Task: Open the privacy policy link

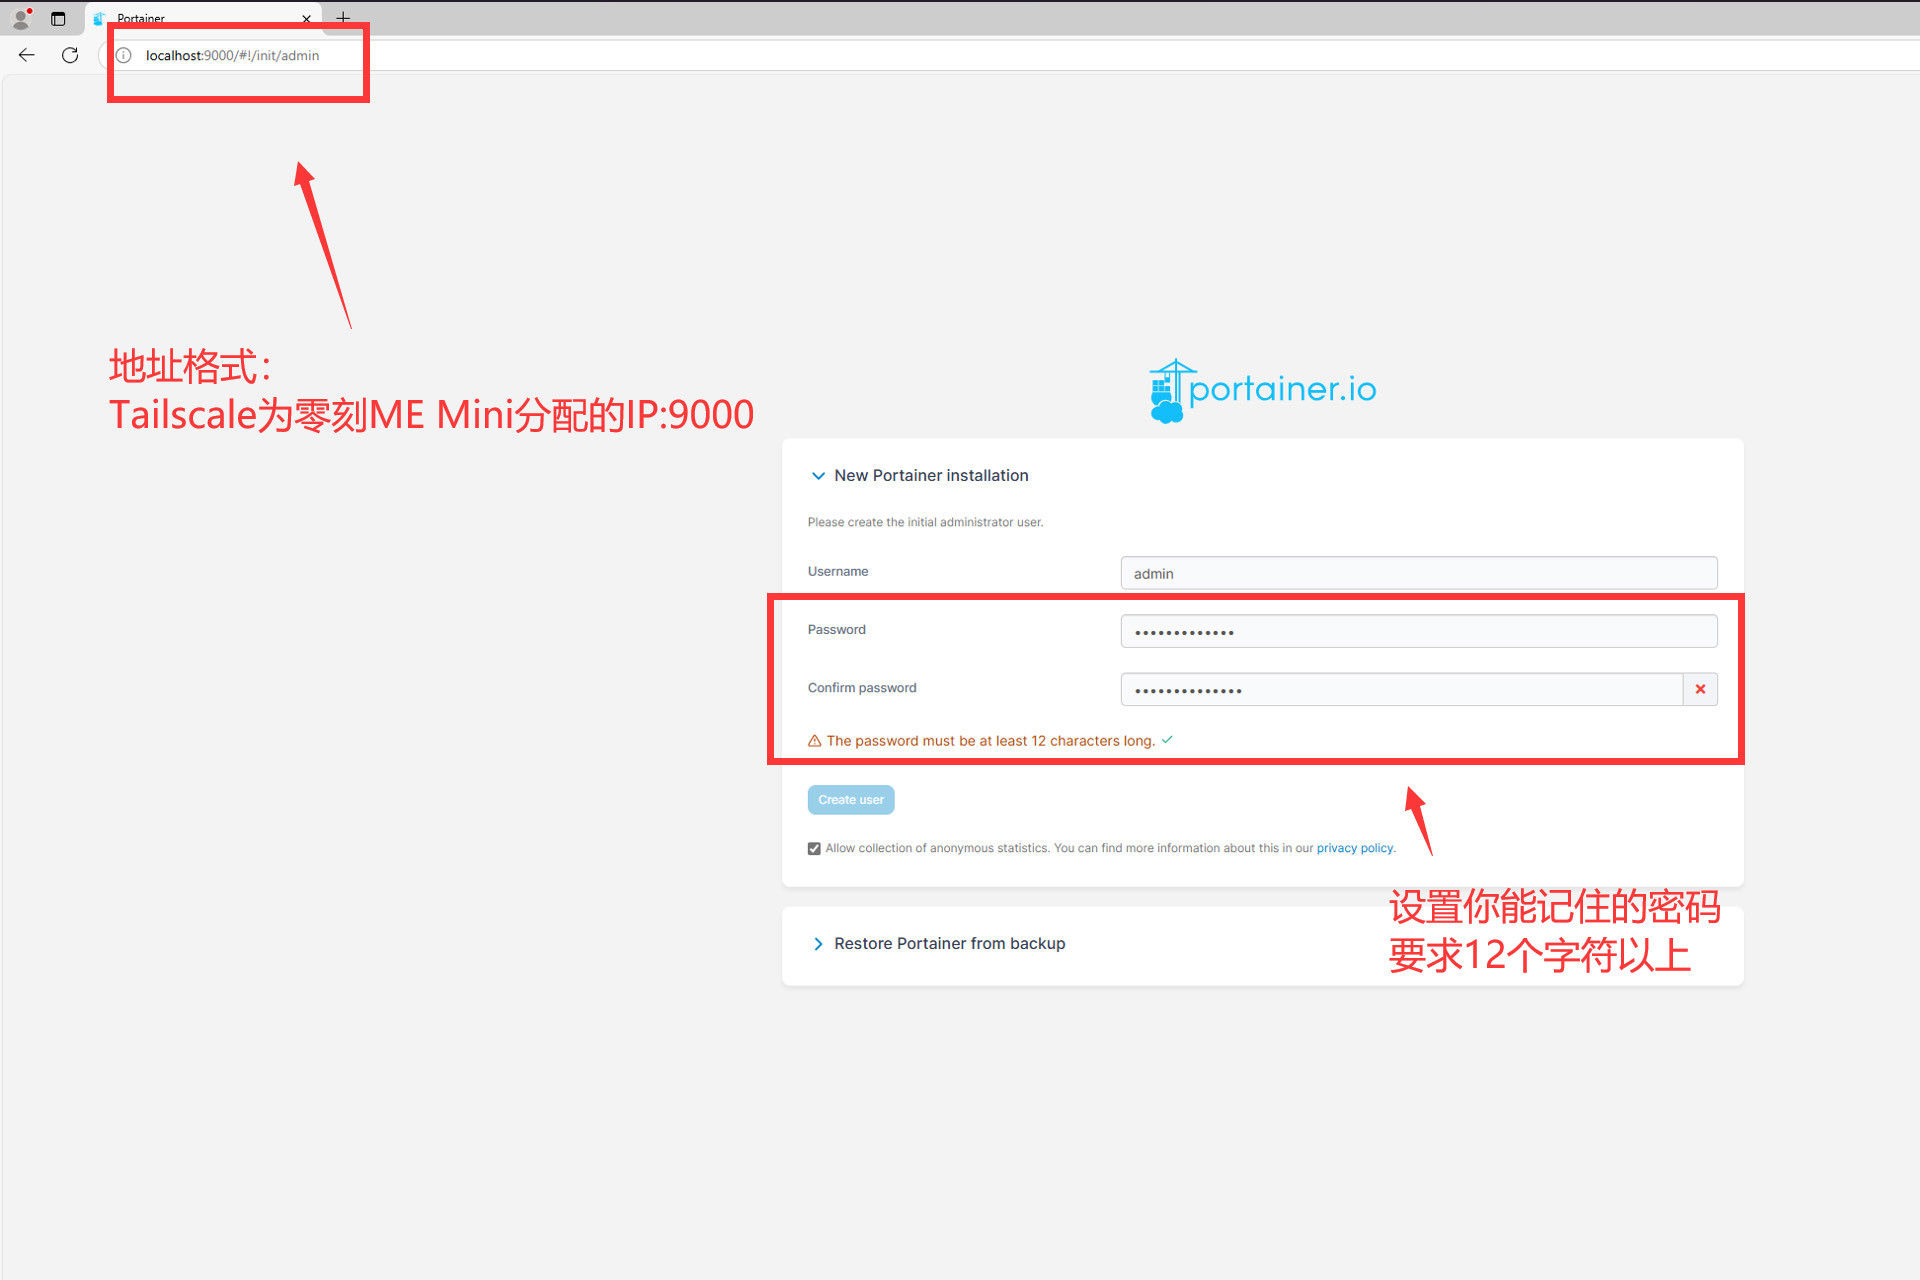Action: (x=1355, y=848)
